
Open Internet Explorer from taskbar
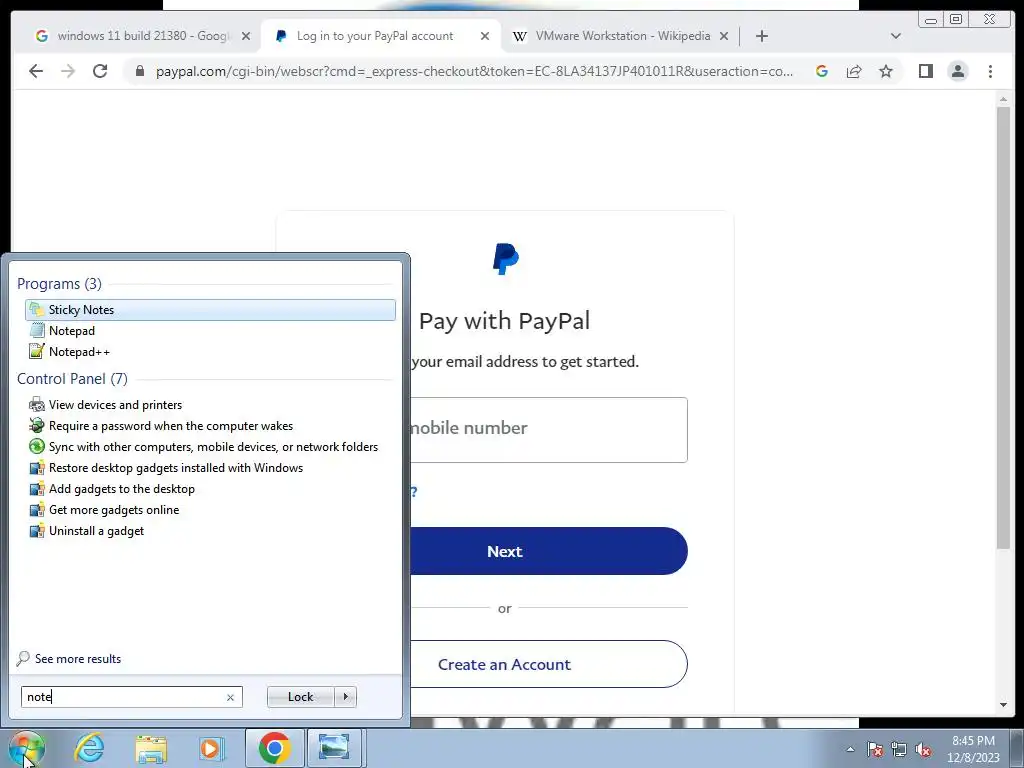point(89,748)
